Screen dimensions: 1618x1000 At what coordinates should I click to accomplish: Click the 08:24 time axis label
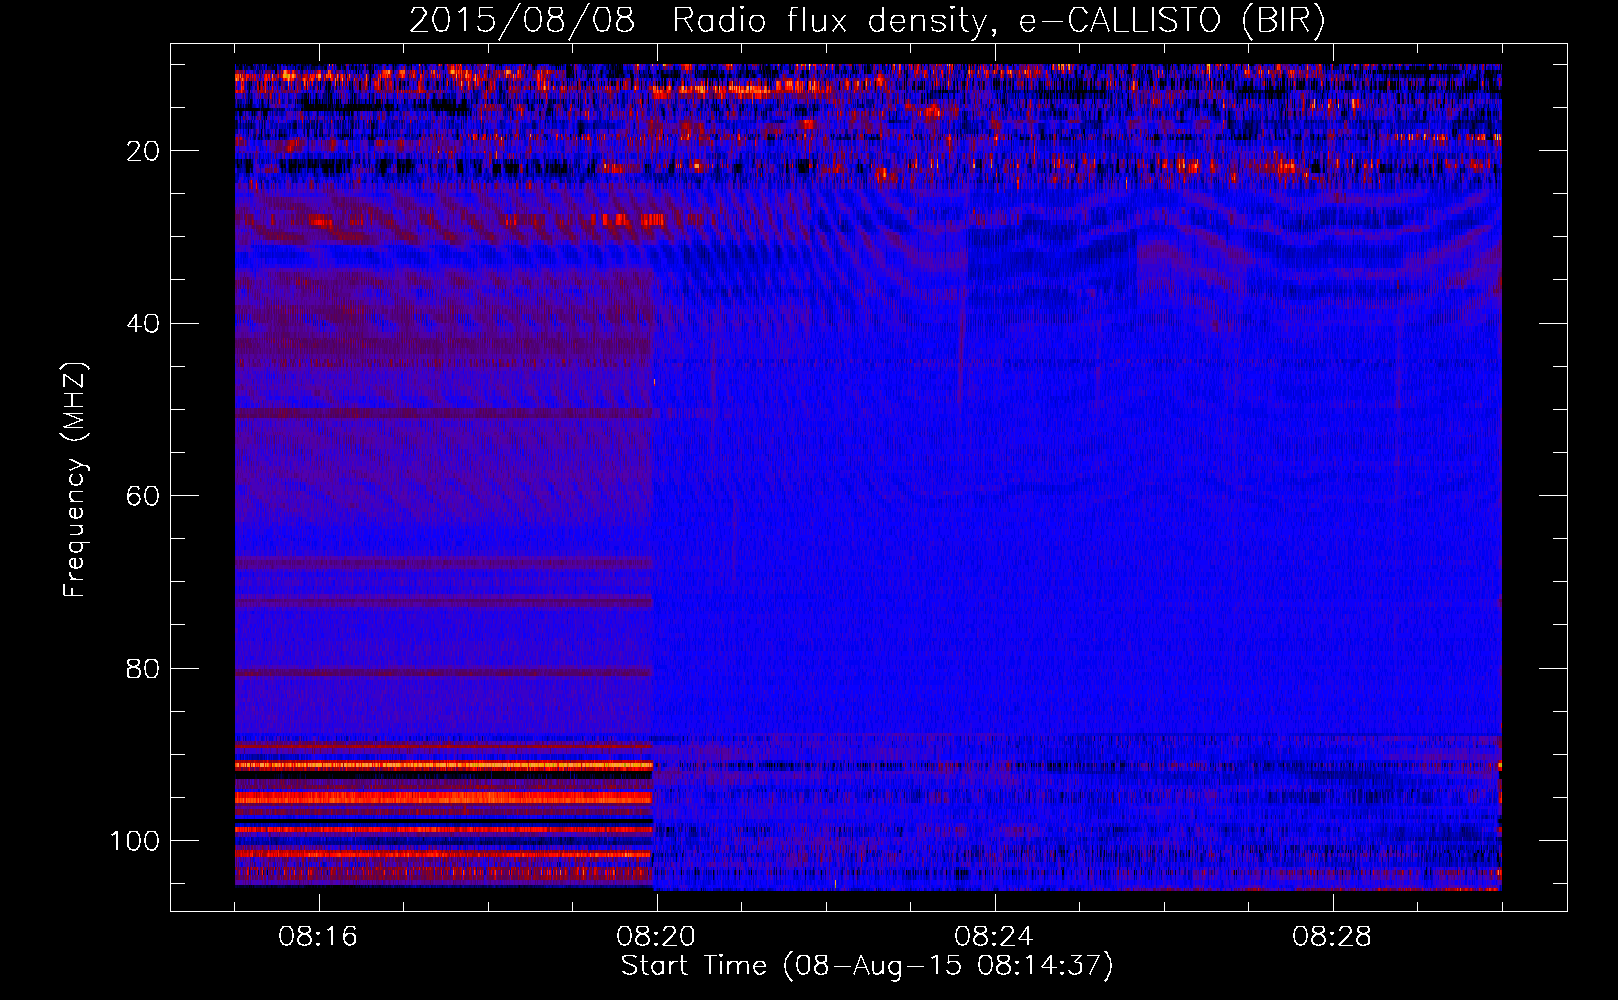tap(994, 937)
